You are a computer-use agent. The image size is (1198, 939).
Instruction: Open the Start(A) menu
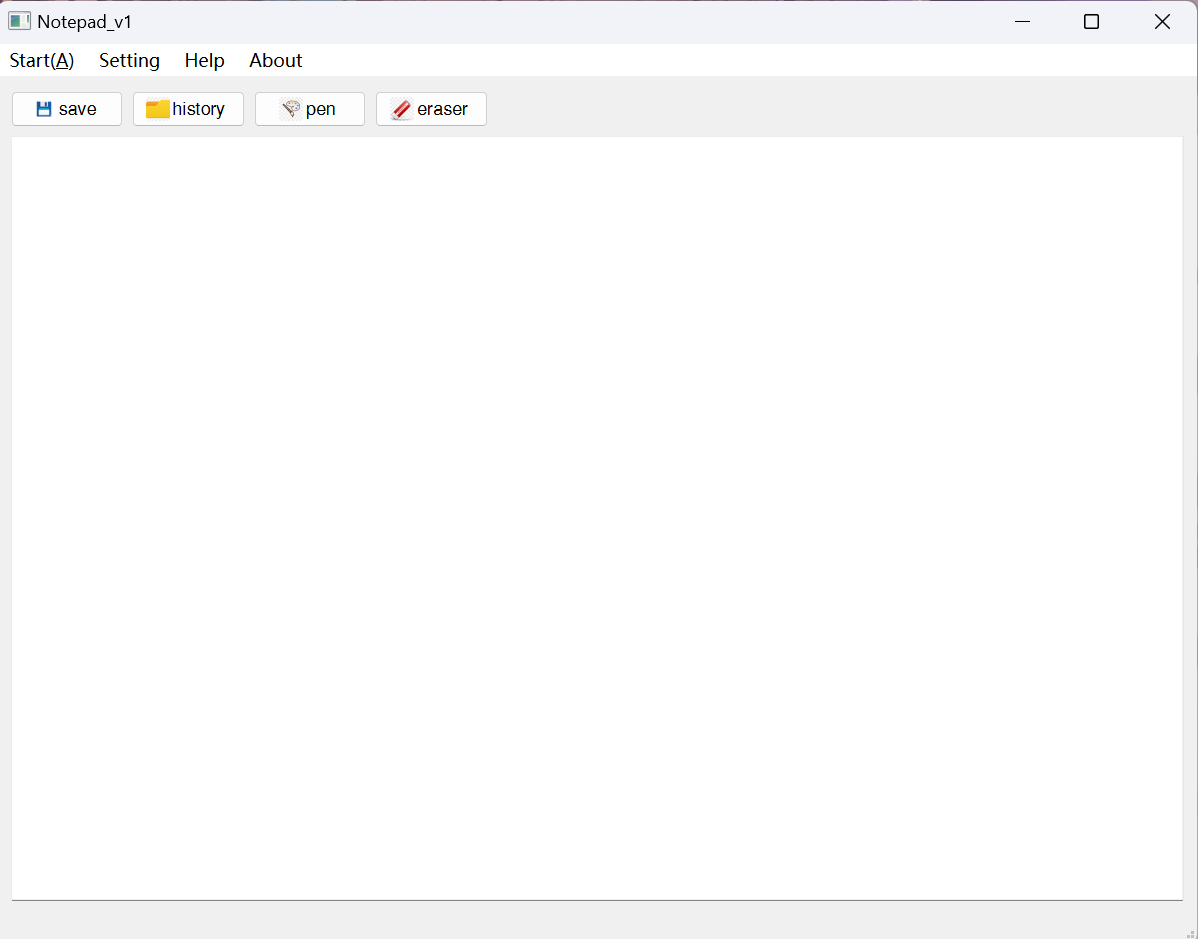coord(42,60)
